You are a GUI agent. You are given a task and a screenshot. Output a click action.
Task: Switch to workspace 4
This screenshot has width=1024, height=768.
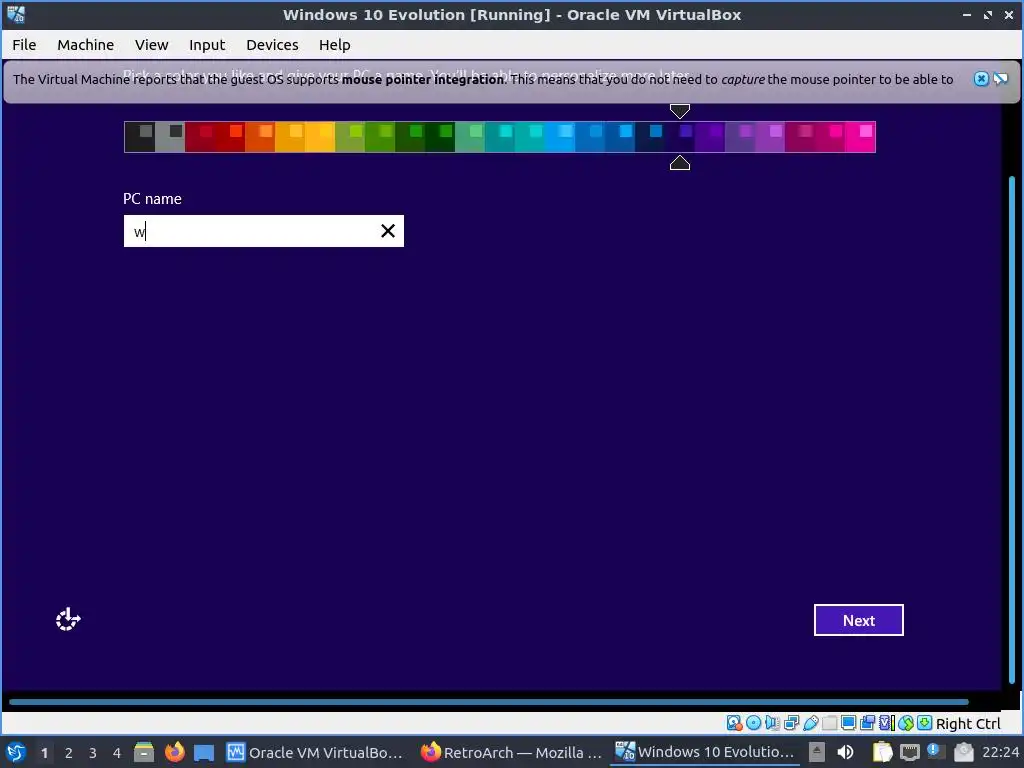(x=117, y=753)
